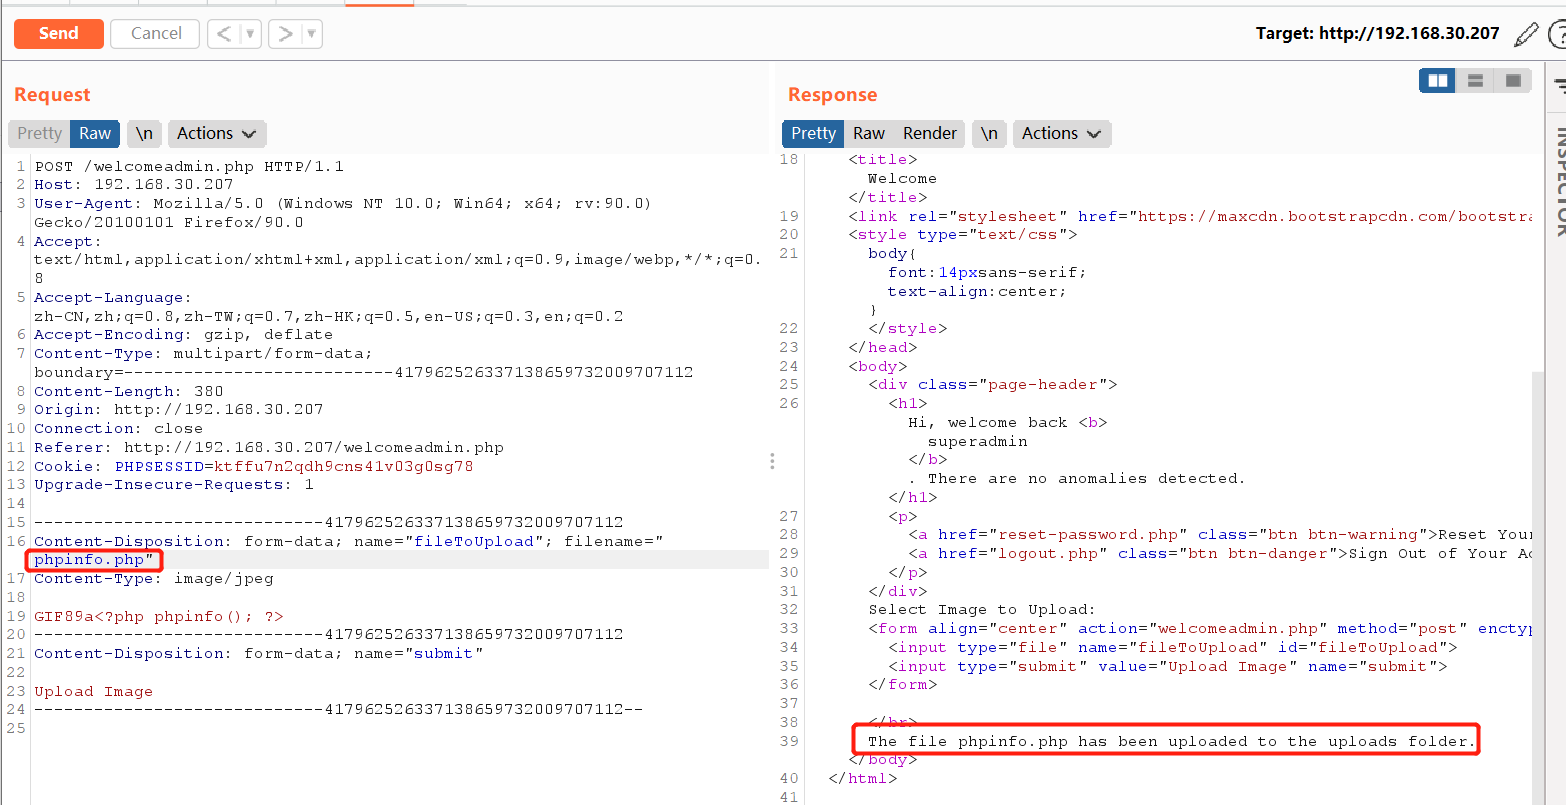
Task: Click the stylesheet link line in response
Action: (x=1190, y=216)
